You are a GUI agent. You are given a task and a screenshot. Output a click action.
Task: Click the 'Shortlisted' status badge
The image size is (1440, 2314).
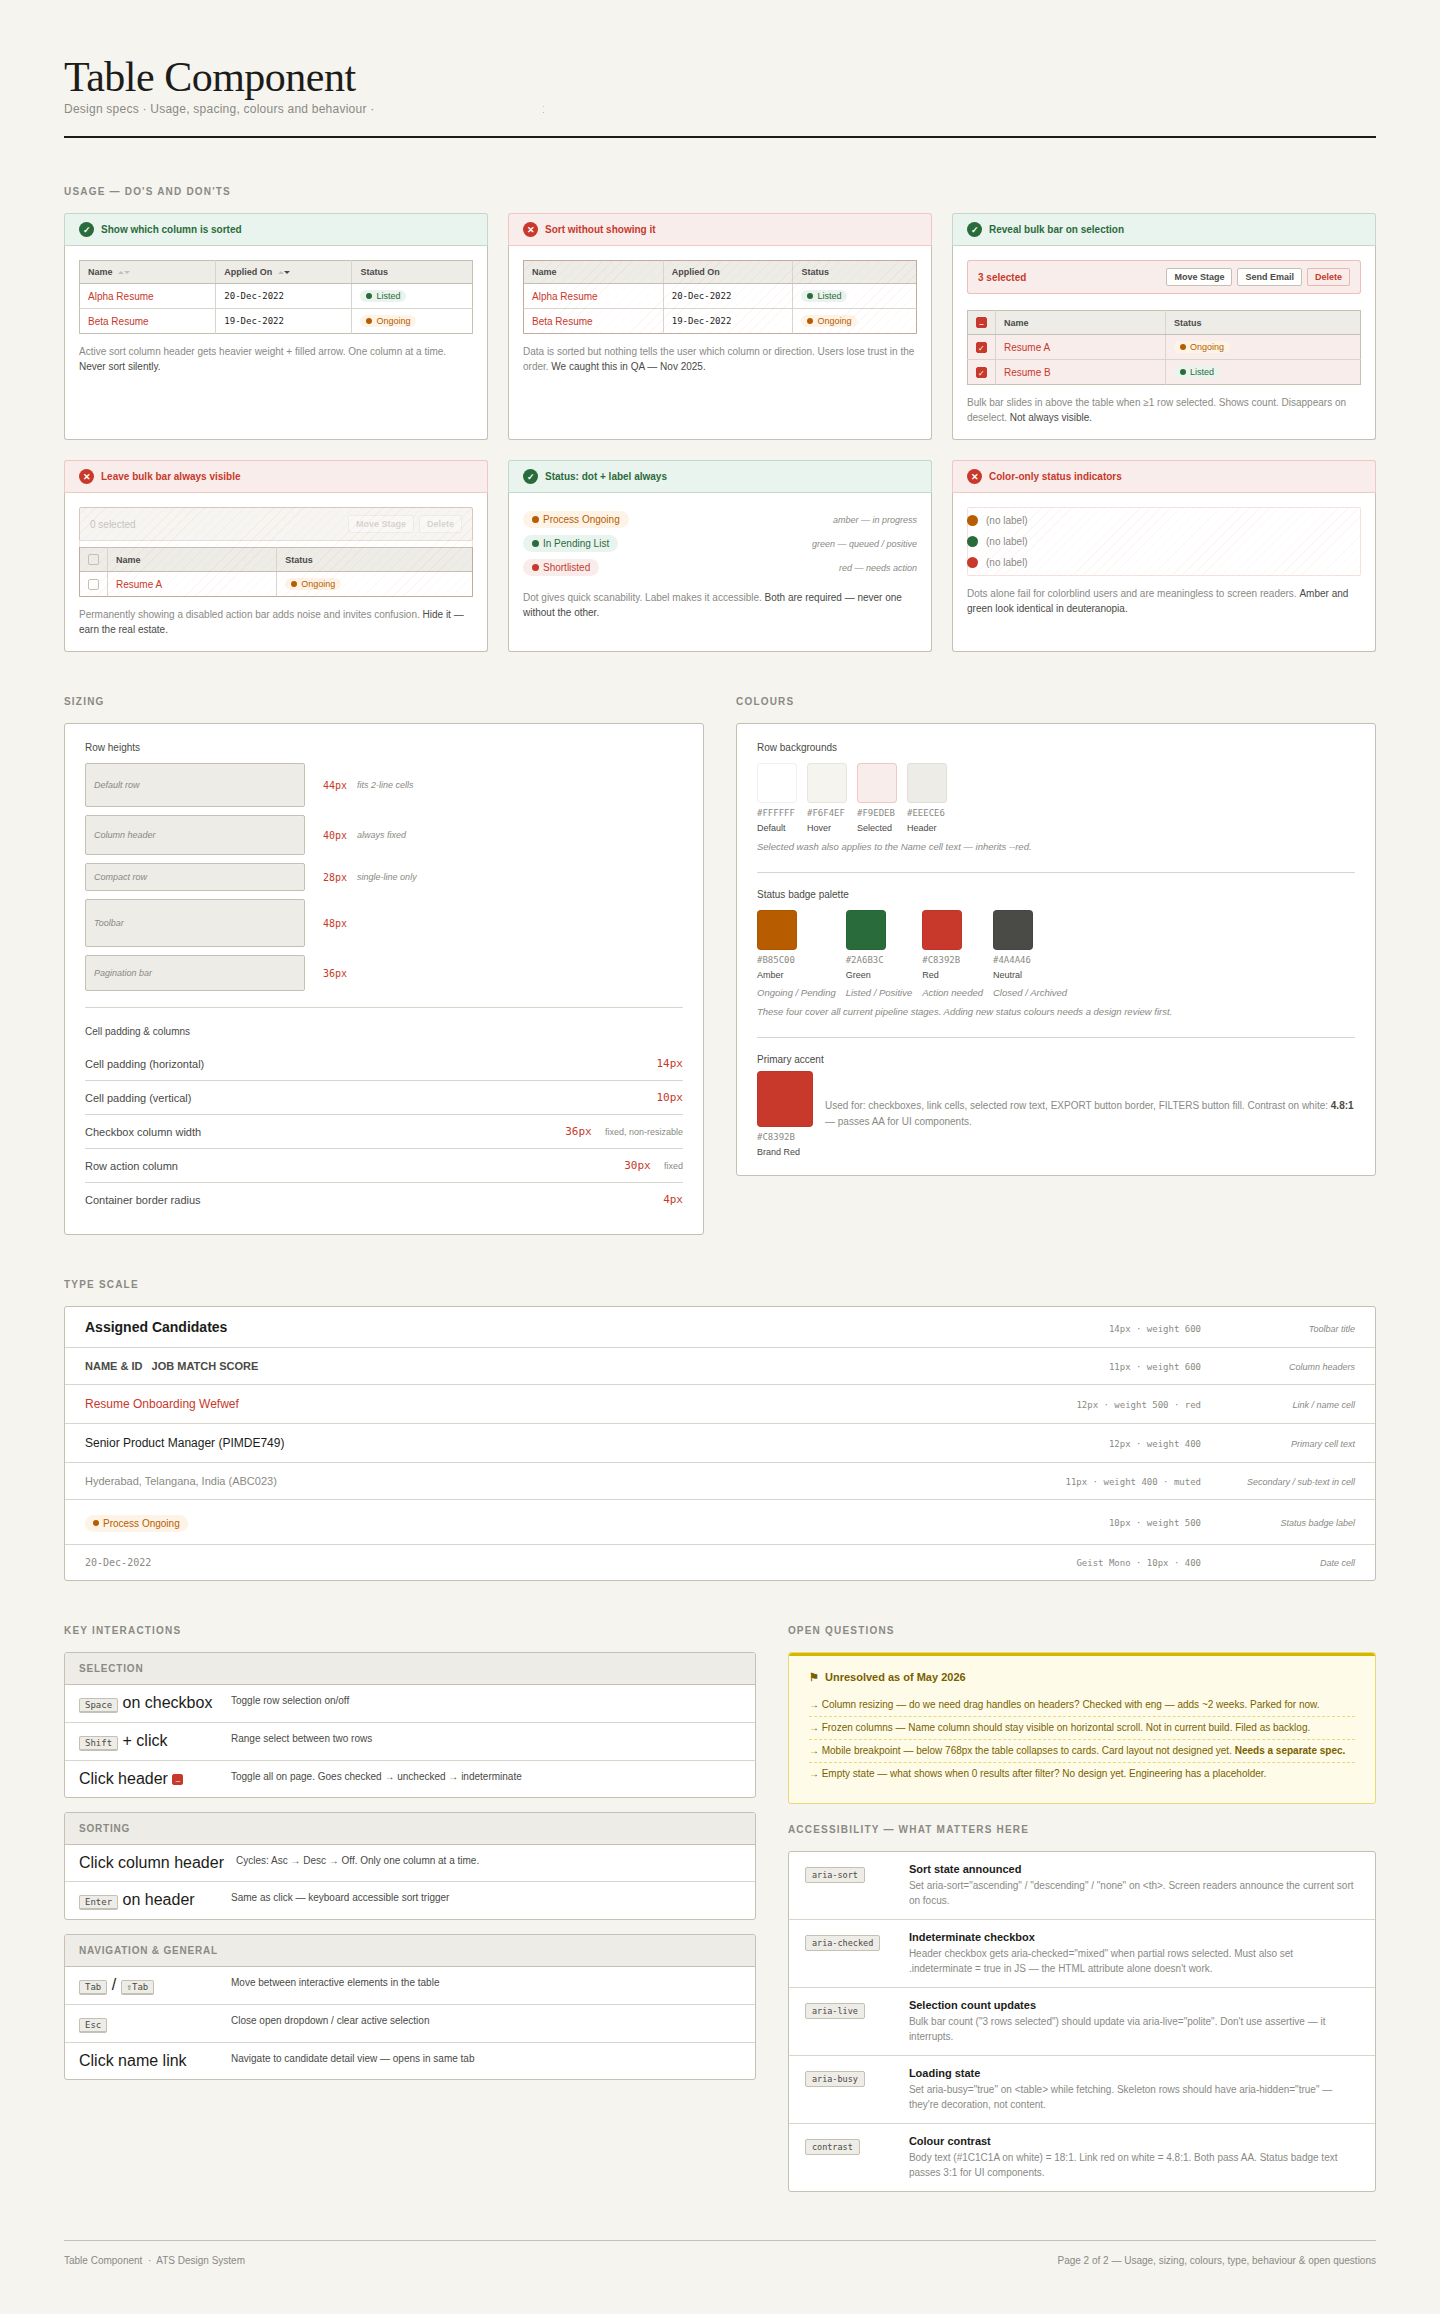point(561,568)
